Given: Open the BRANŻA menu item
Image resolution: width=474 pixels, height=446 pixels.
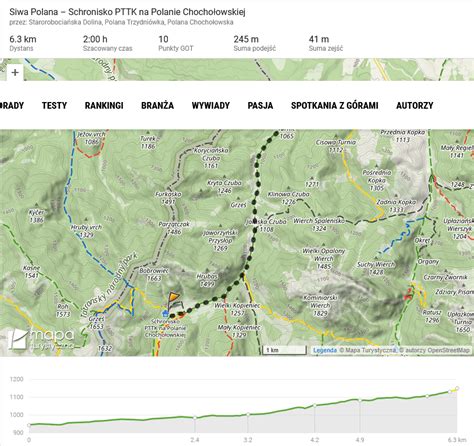Looking at the screenshot, I should 157,106.
